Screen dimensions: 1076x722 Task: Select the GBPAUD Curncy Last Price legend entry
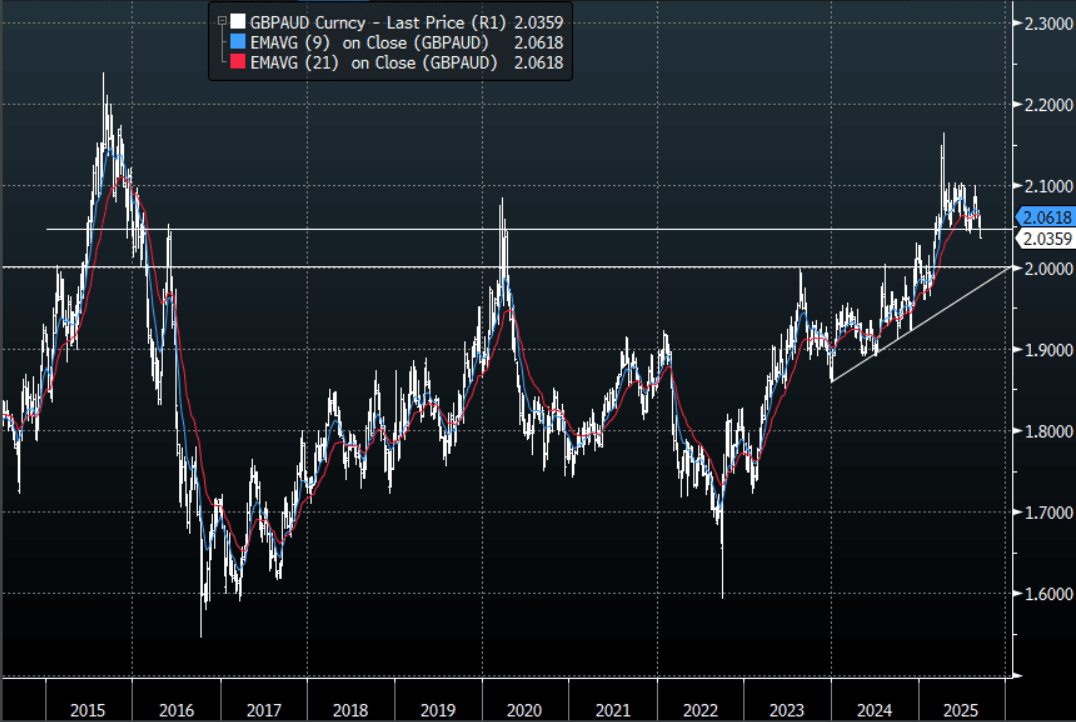click(x=375, y=20)
